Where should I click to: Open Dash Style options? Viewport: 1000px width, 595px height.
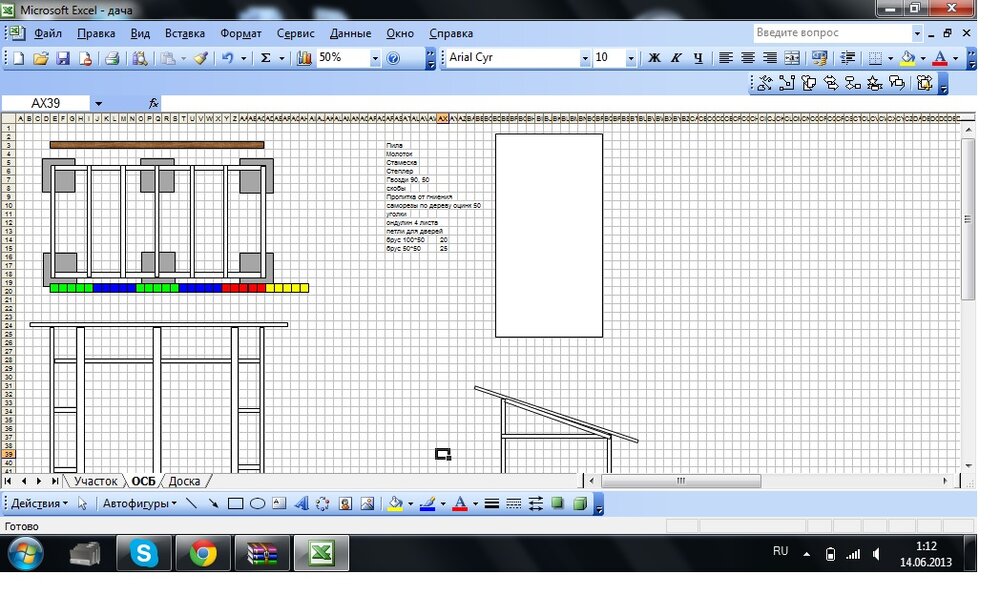click(513, 503)
